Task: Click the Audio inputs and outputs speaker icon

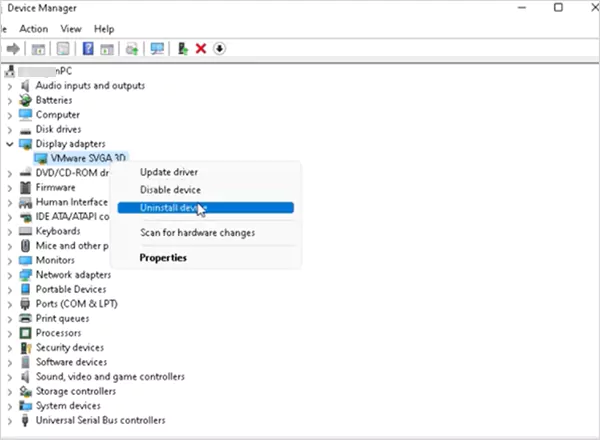Action: pyautogui.click(x=25, y=86)
